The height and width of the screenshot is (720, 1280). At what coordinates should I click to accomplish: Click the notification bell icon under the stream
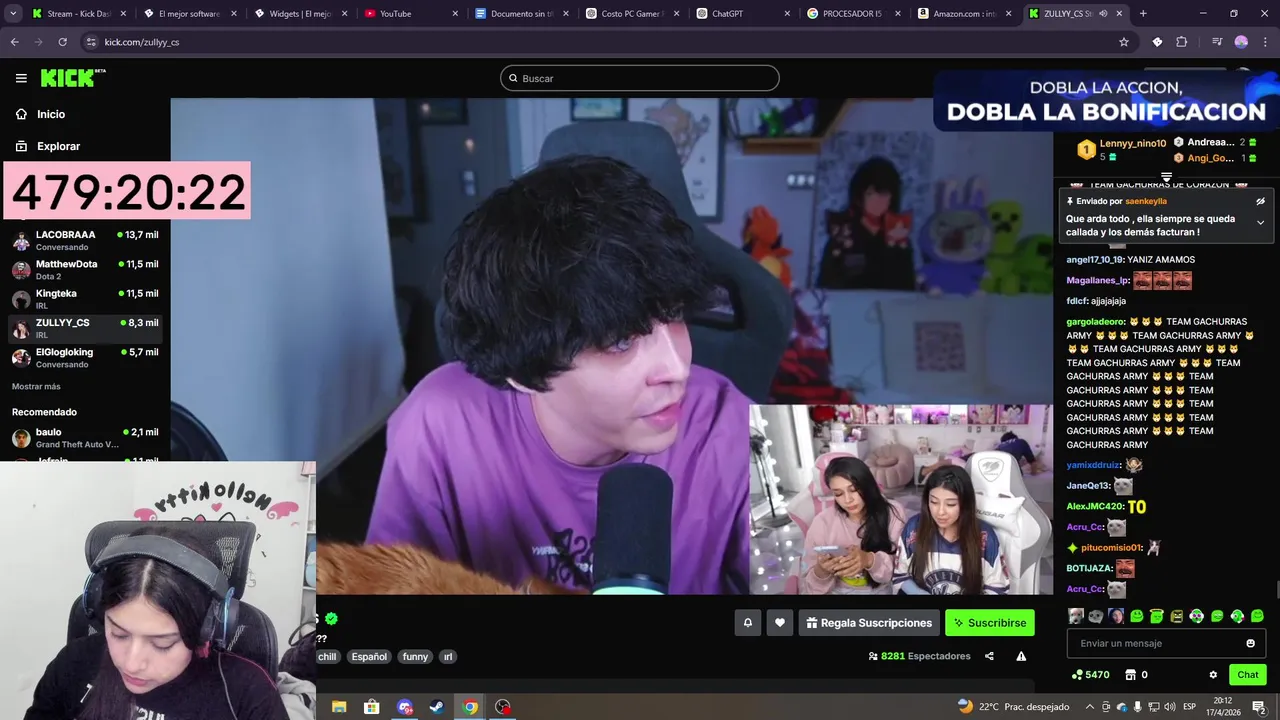point(748,623)
